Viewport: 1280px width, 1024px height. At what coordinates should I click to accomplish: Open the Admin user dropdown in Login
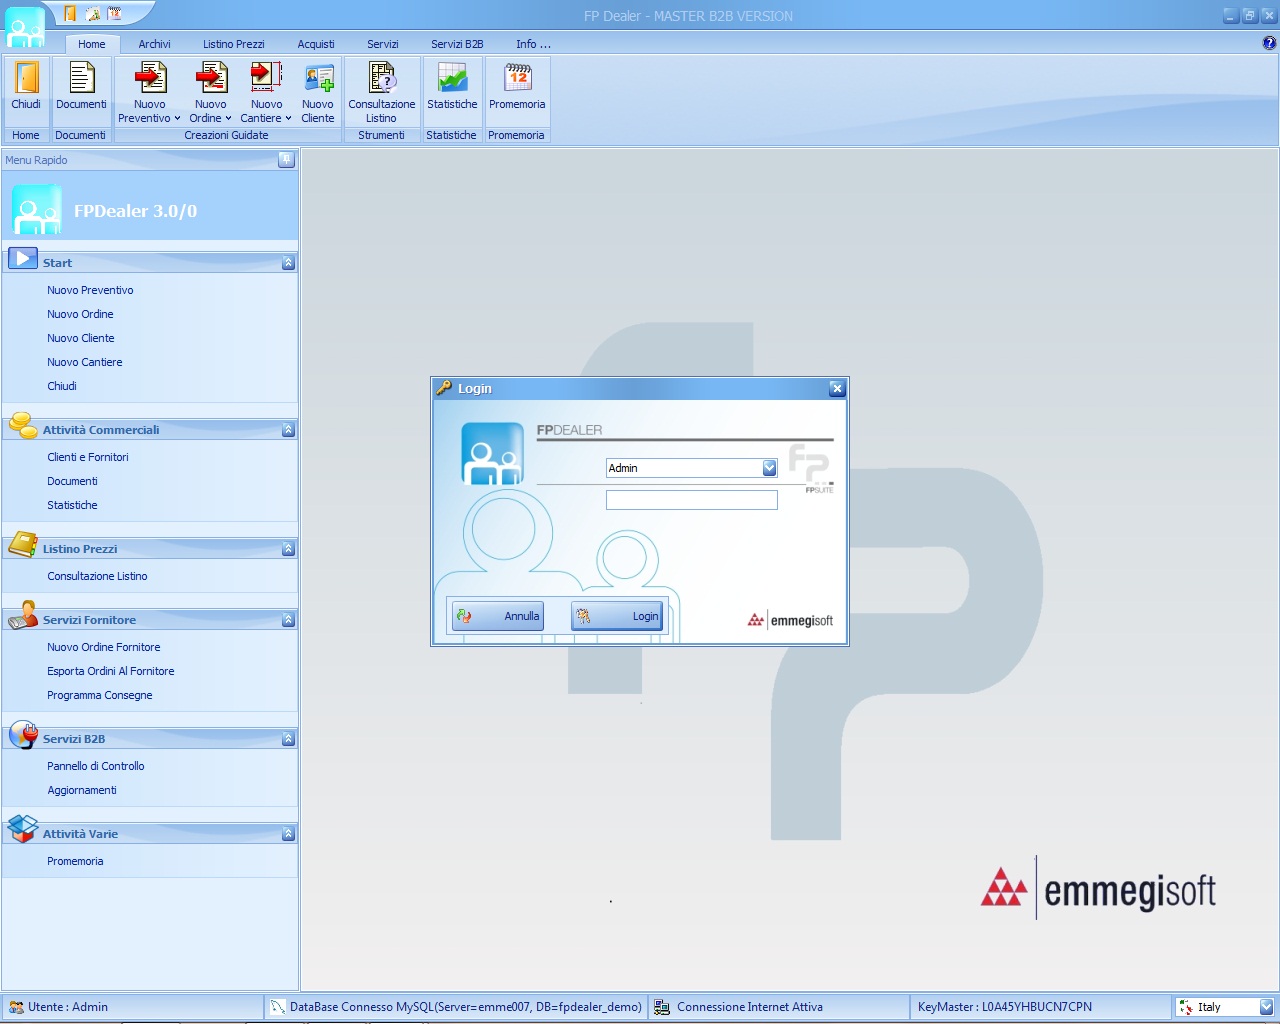click(x=769, y=468)
